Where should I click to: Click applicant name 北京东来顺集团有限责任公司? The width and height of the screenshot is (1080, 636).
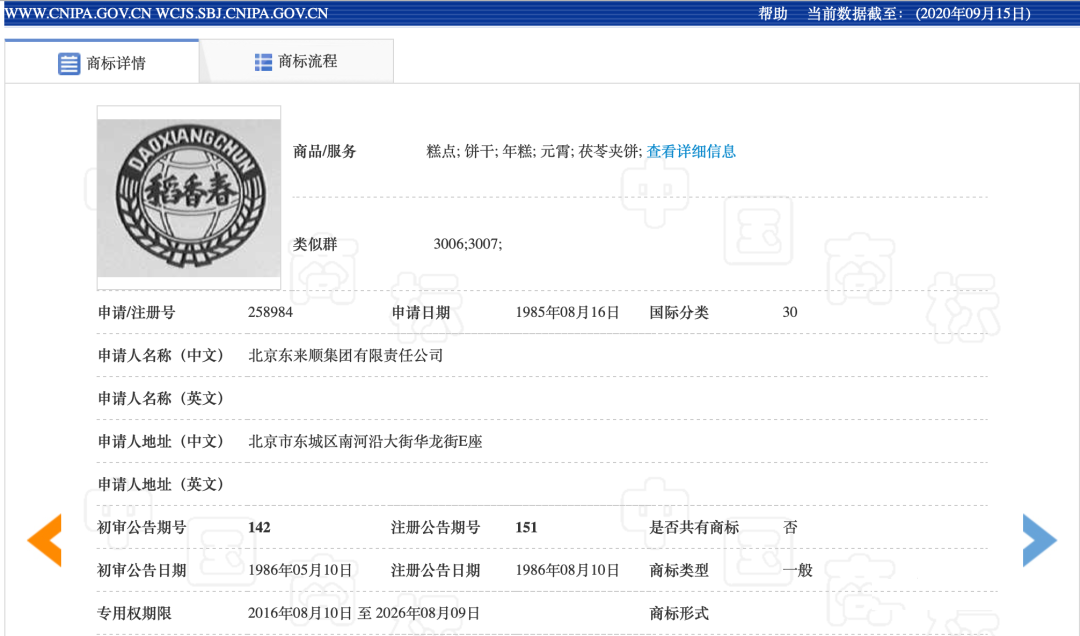[345, 356]
